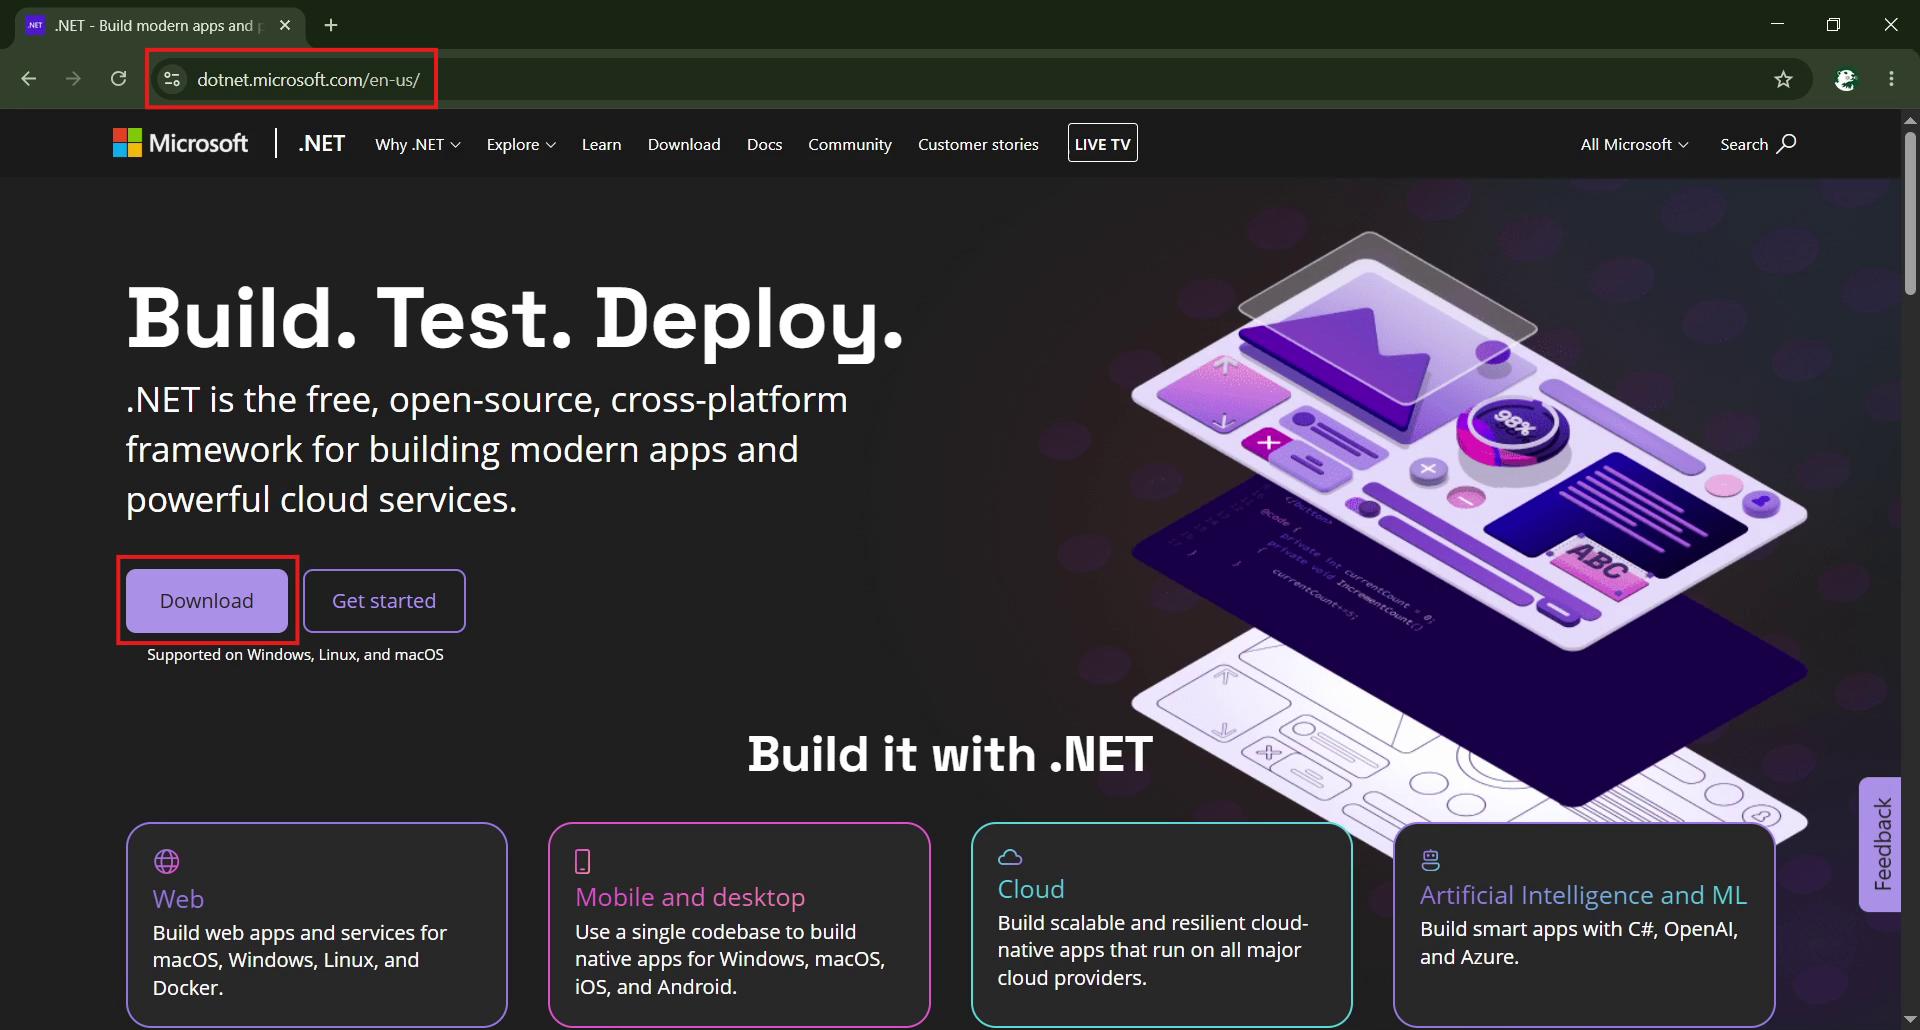The image size is (1920, 1030).
Task: Click the phone icon on Mobile and desktop card
Action: click(x=583, y=861)
